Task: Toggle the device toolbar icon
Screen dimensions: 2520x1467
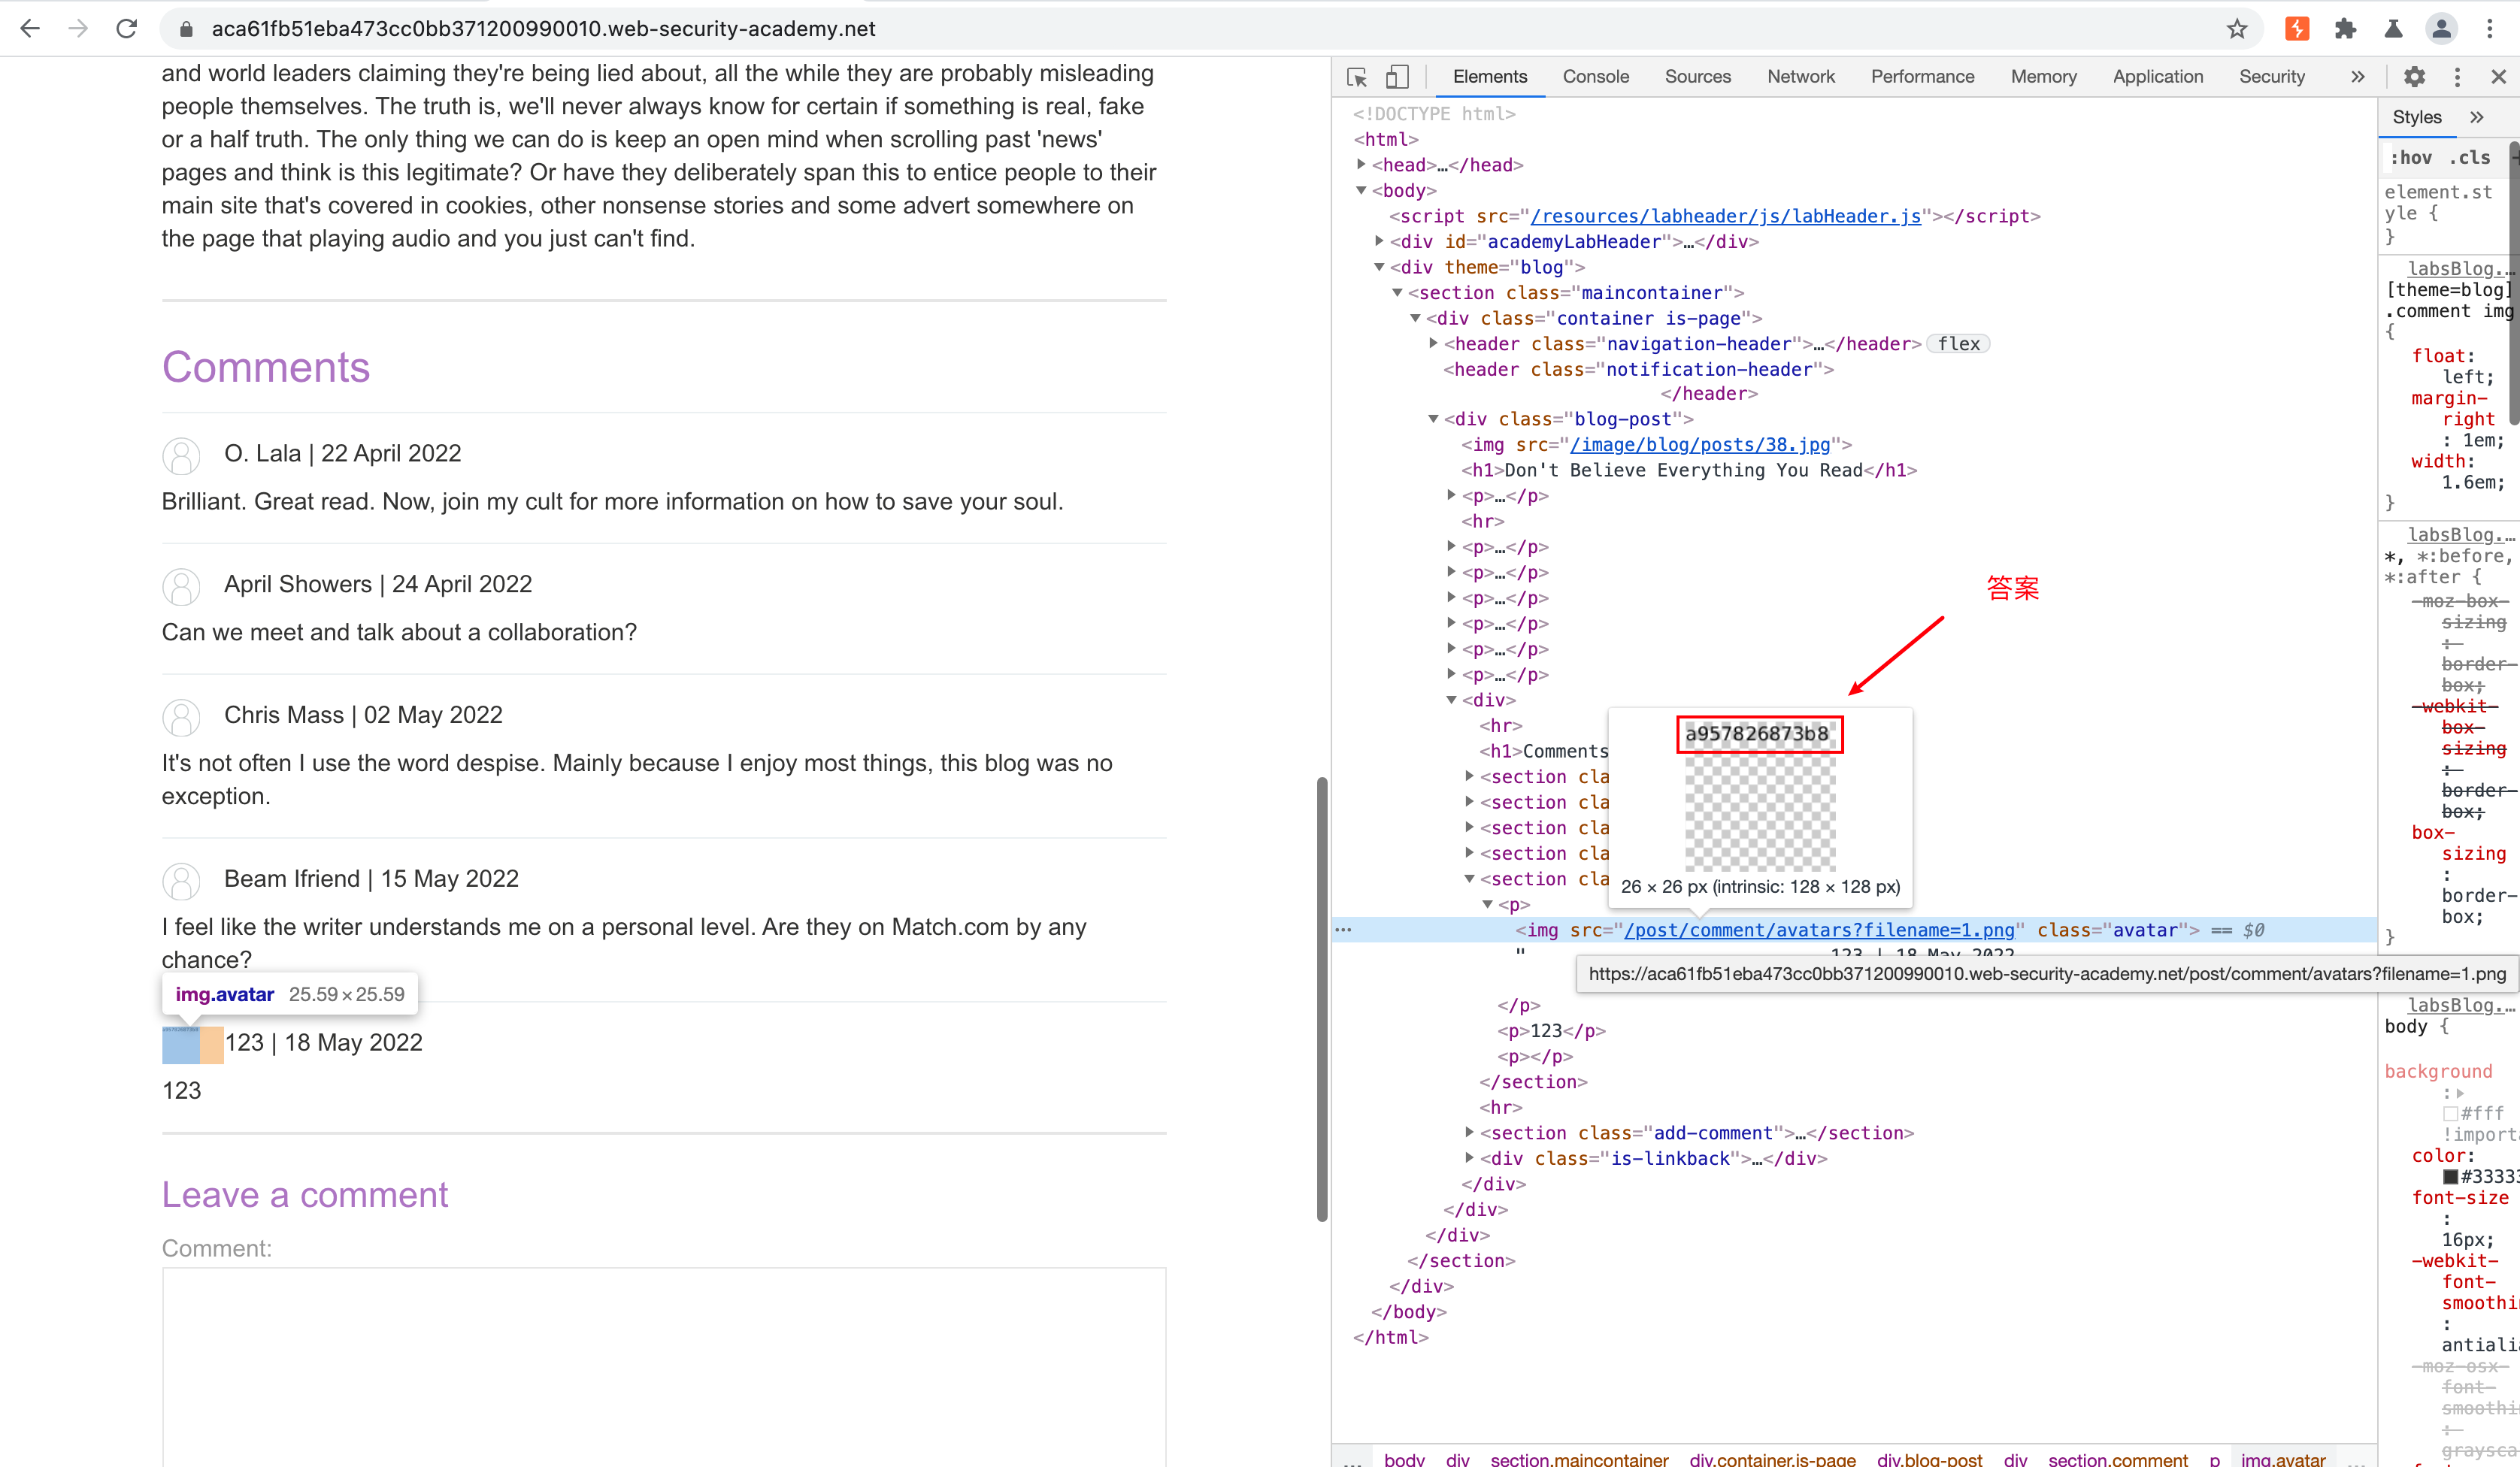Action: click(x=1397, y=77)
